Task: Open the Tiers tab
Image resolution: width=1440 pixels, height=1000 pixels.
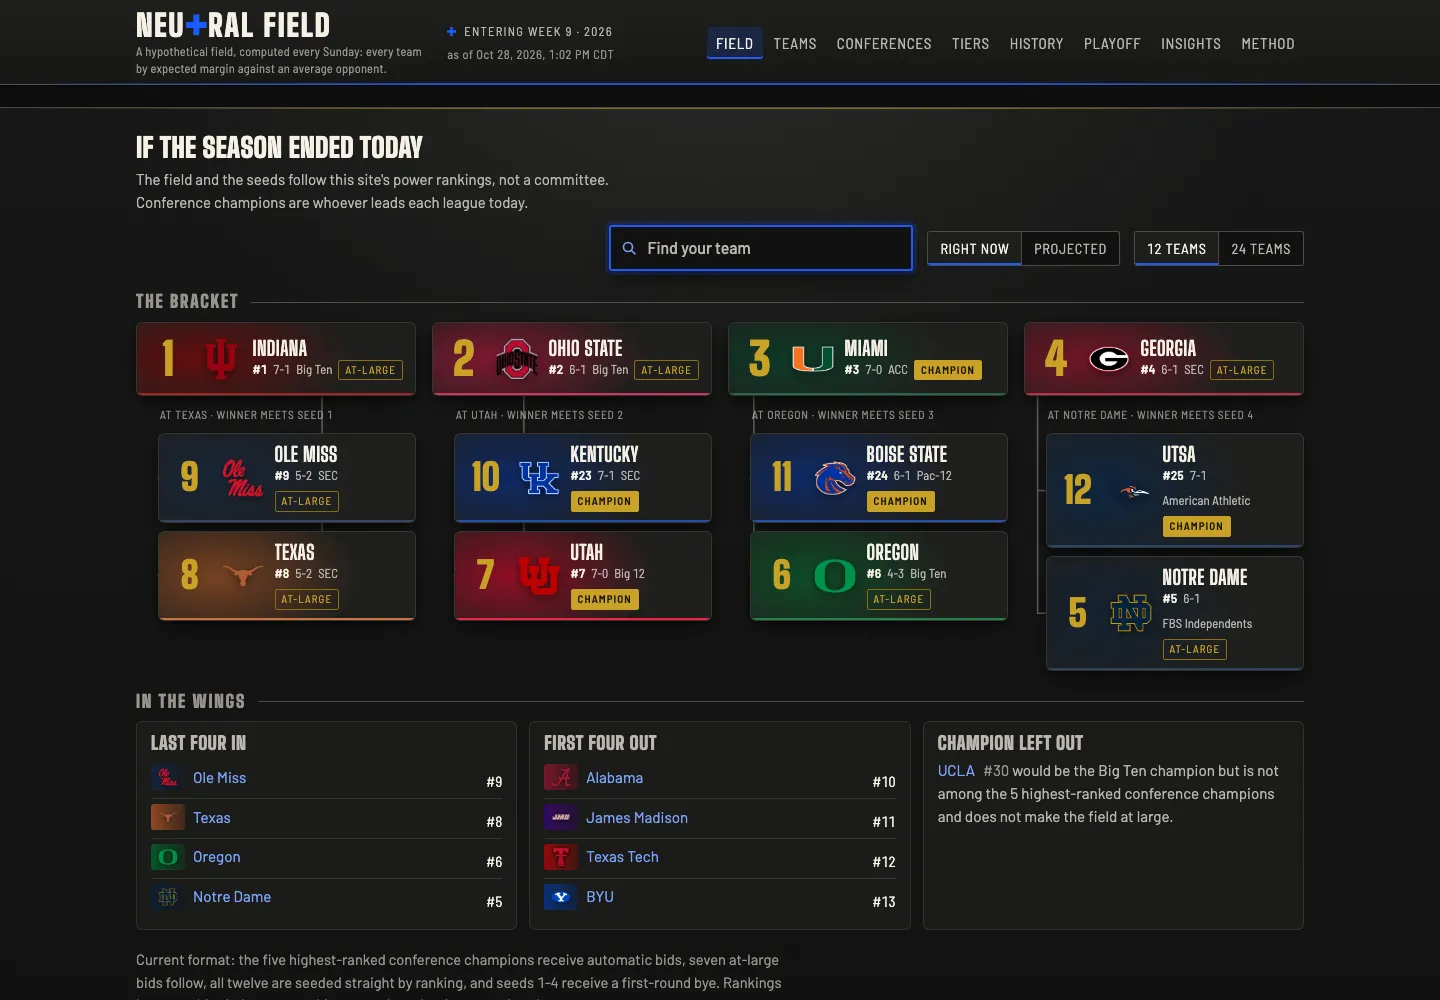Action: [970, 44]
